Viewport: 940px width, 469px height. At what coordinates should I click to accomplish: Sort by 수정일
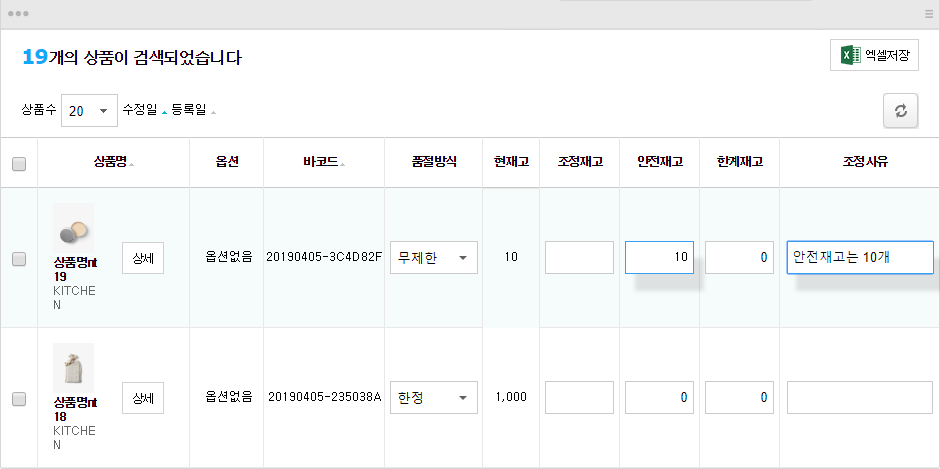(x=144, y=110)
